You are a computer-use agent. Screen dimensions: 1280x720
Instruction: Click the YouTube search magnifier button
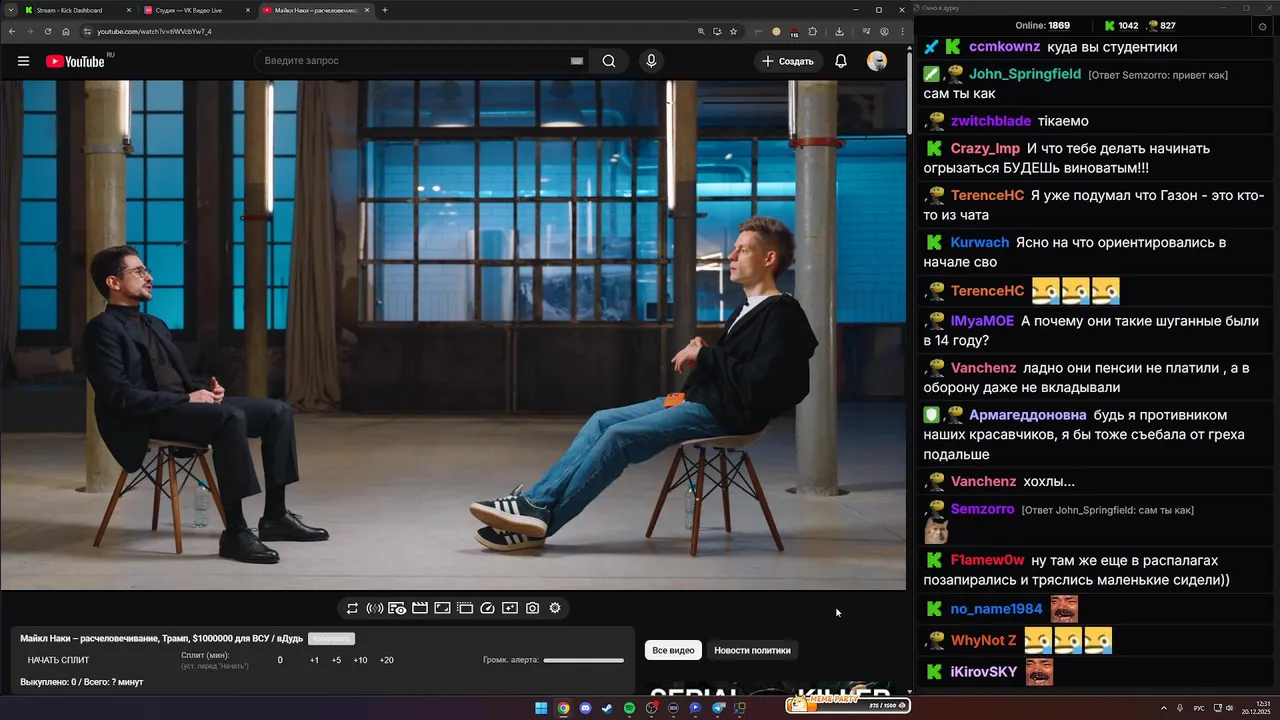coord(609,61)
